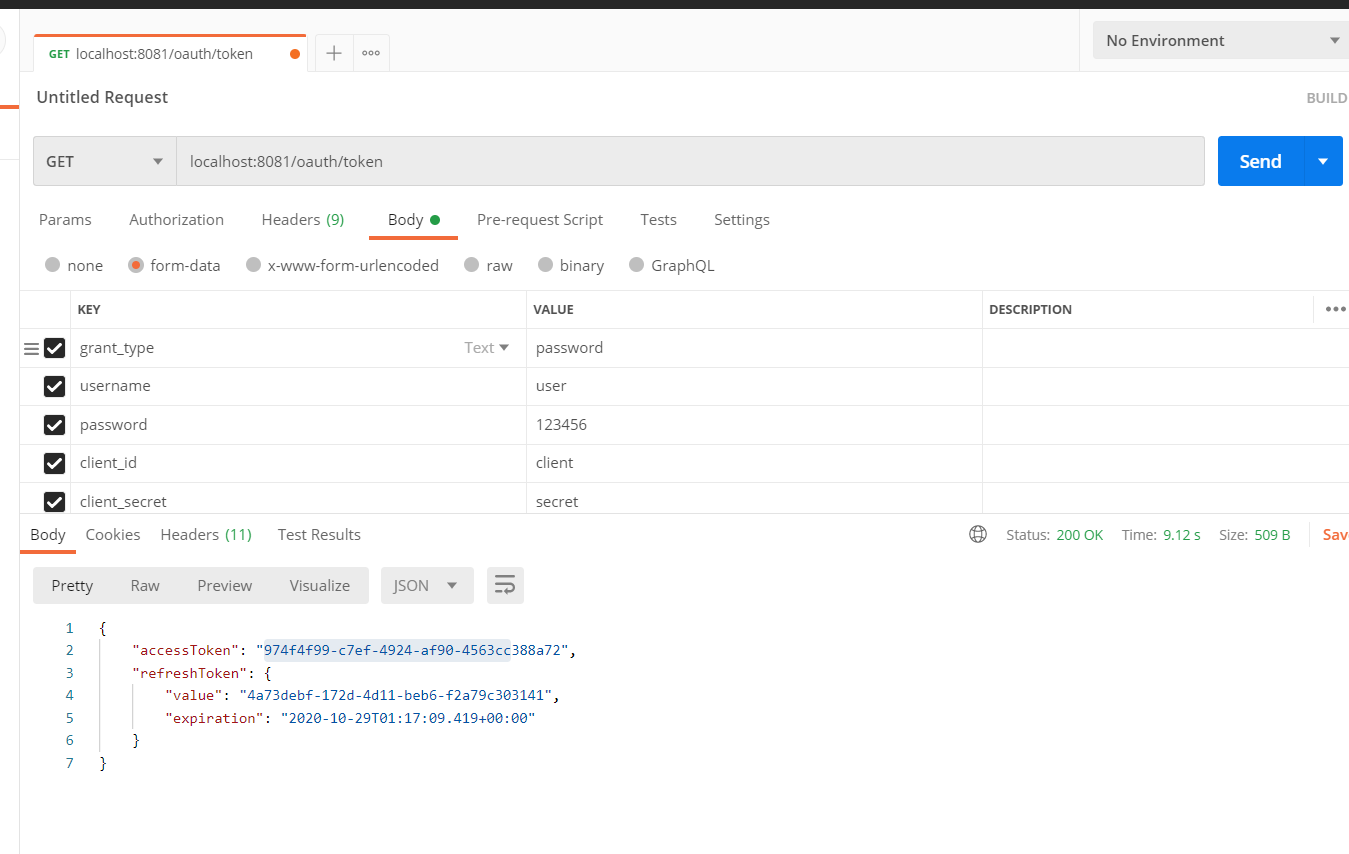The height and width of the screenshot is (854, 1349).
Task: Click the expiration timestamp in the response
Action: pos(408,718)
